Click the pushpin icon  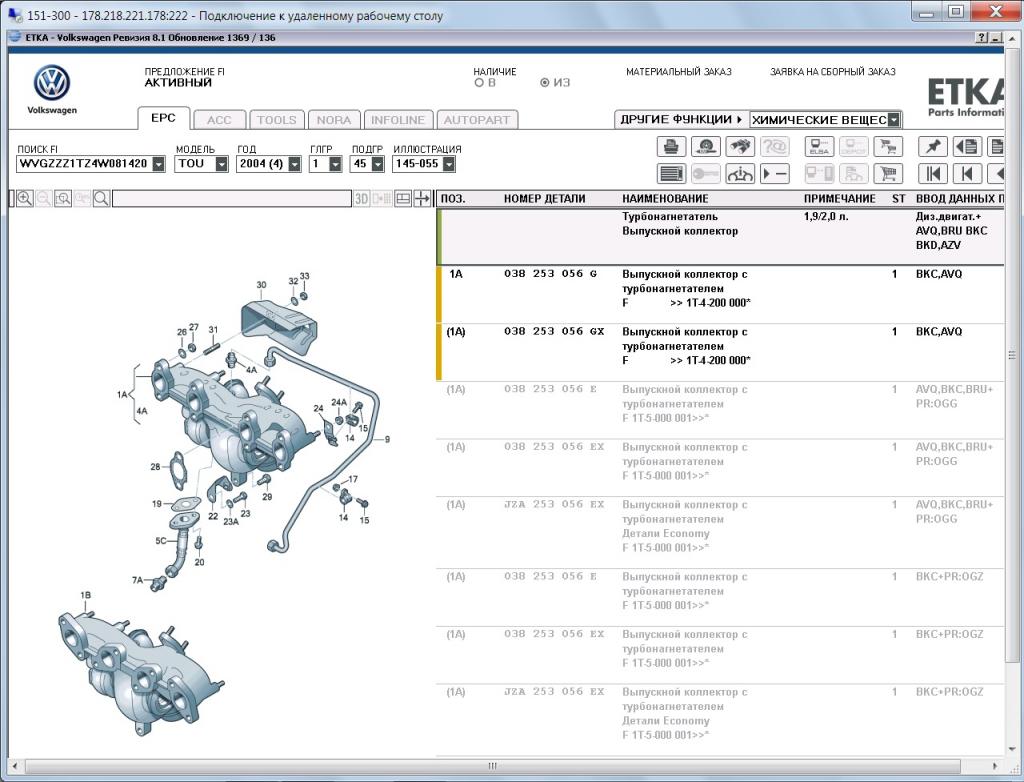pyautogui.click(x=933, y=146)
